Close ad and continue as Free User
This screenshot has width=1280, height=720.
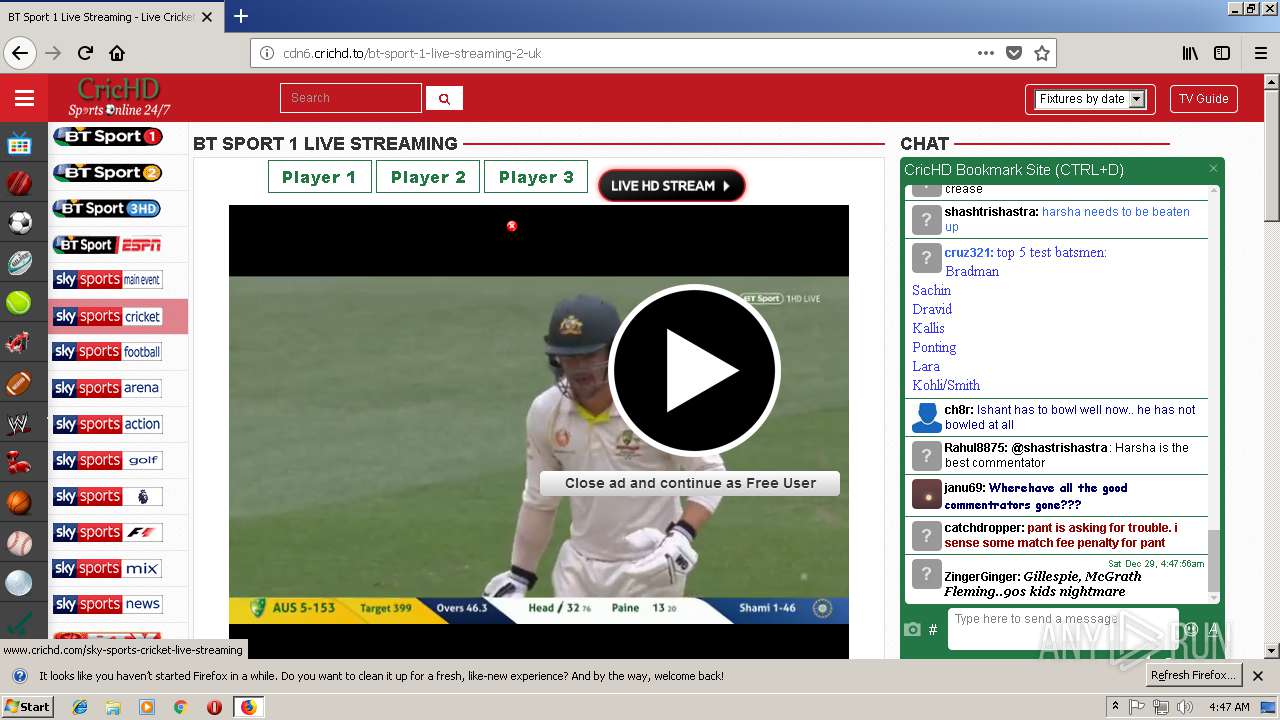(x=690, y=483)
